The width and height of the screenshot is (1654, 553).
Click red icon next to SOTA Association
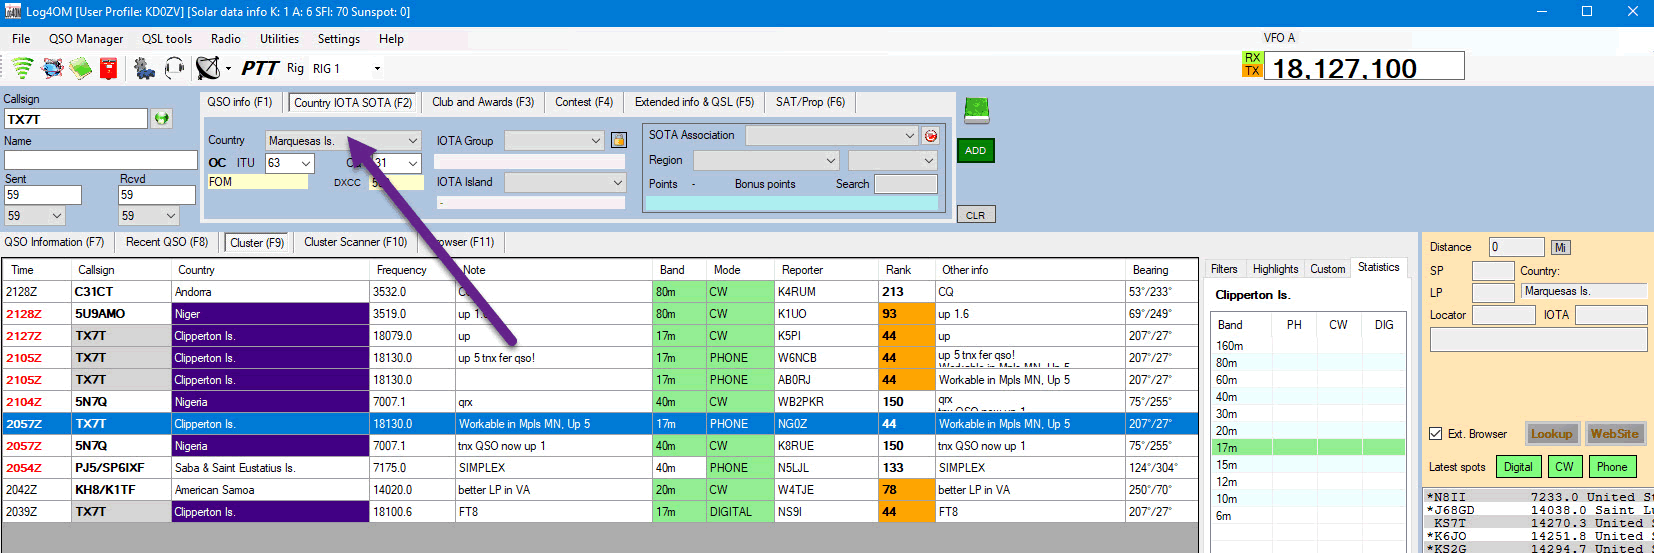click(930, 136)
